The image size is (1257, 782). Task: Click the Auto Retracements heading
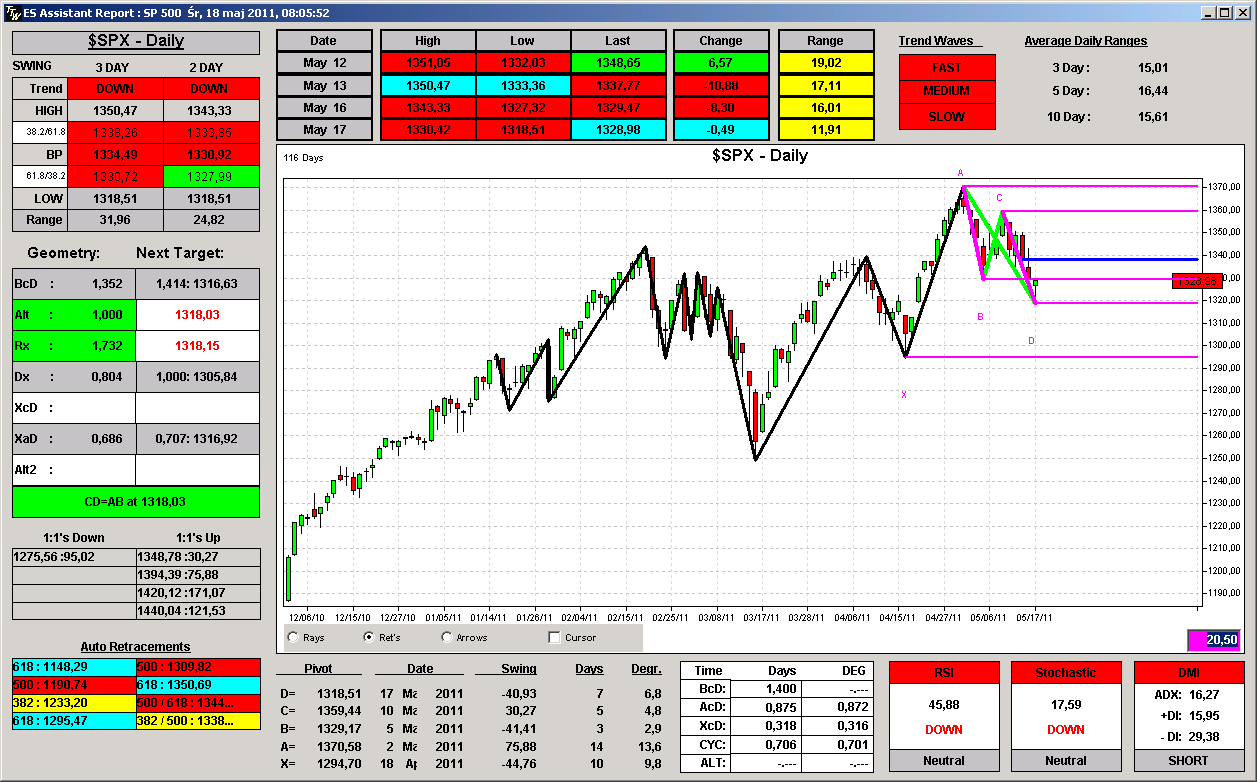click(136, 647)
